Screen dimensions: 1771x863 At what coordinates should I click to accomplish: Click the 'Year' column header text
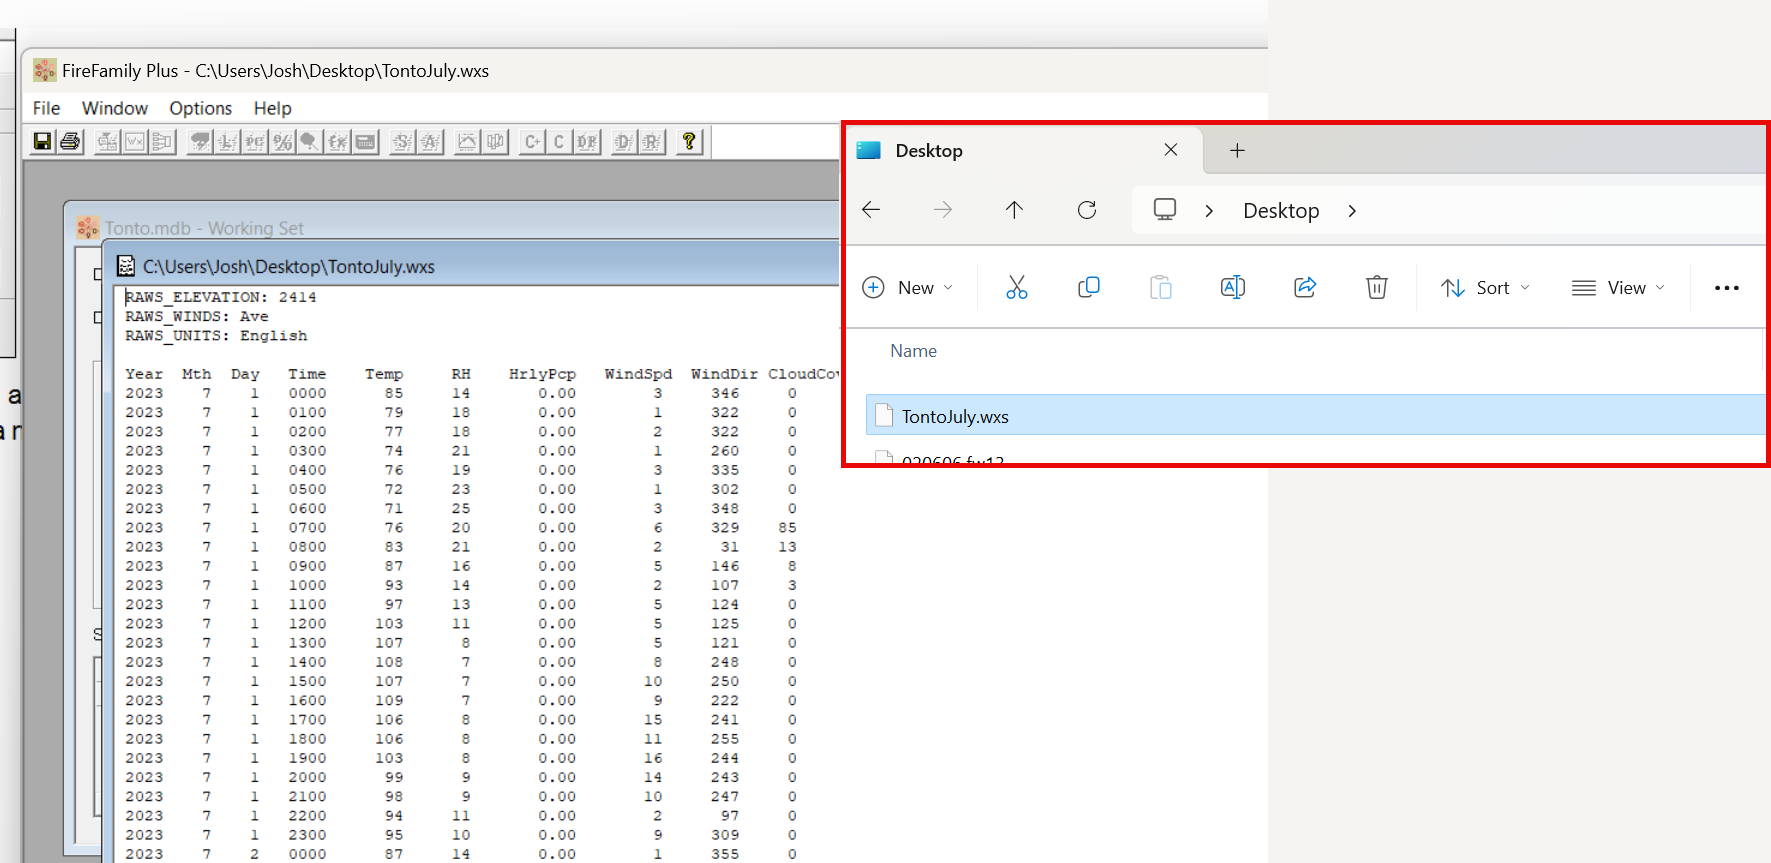144,374
